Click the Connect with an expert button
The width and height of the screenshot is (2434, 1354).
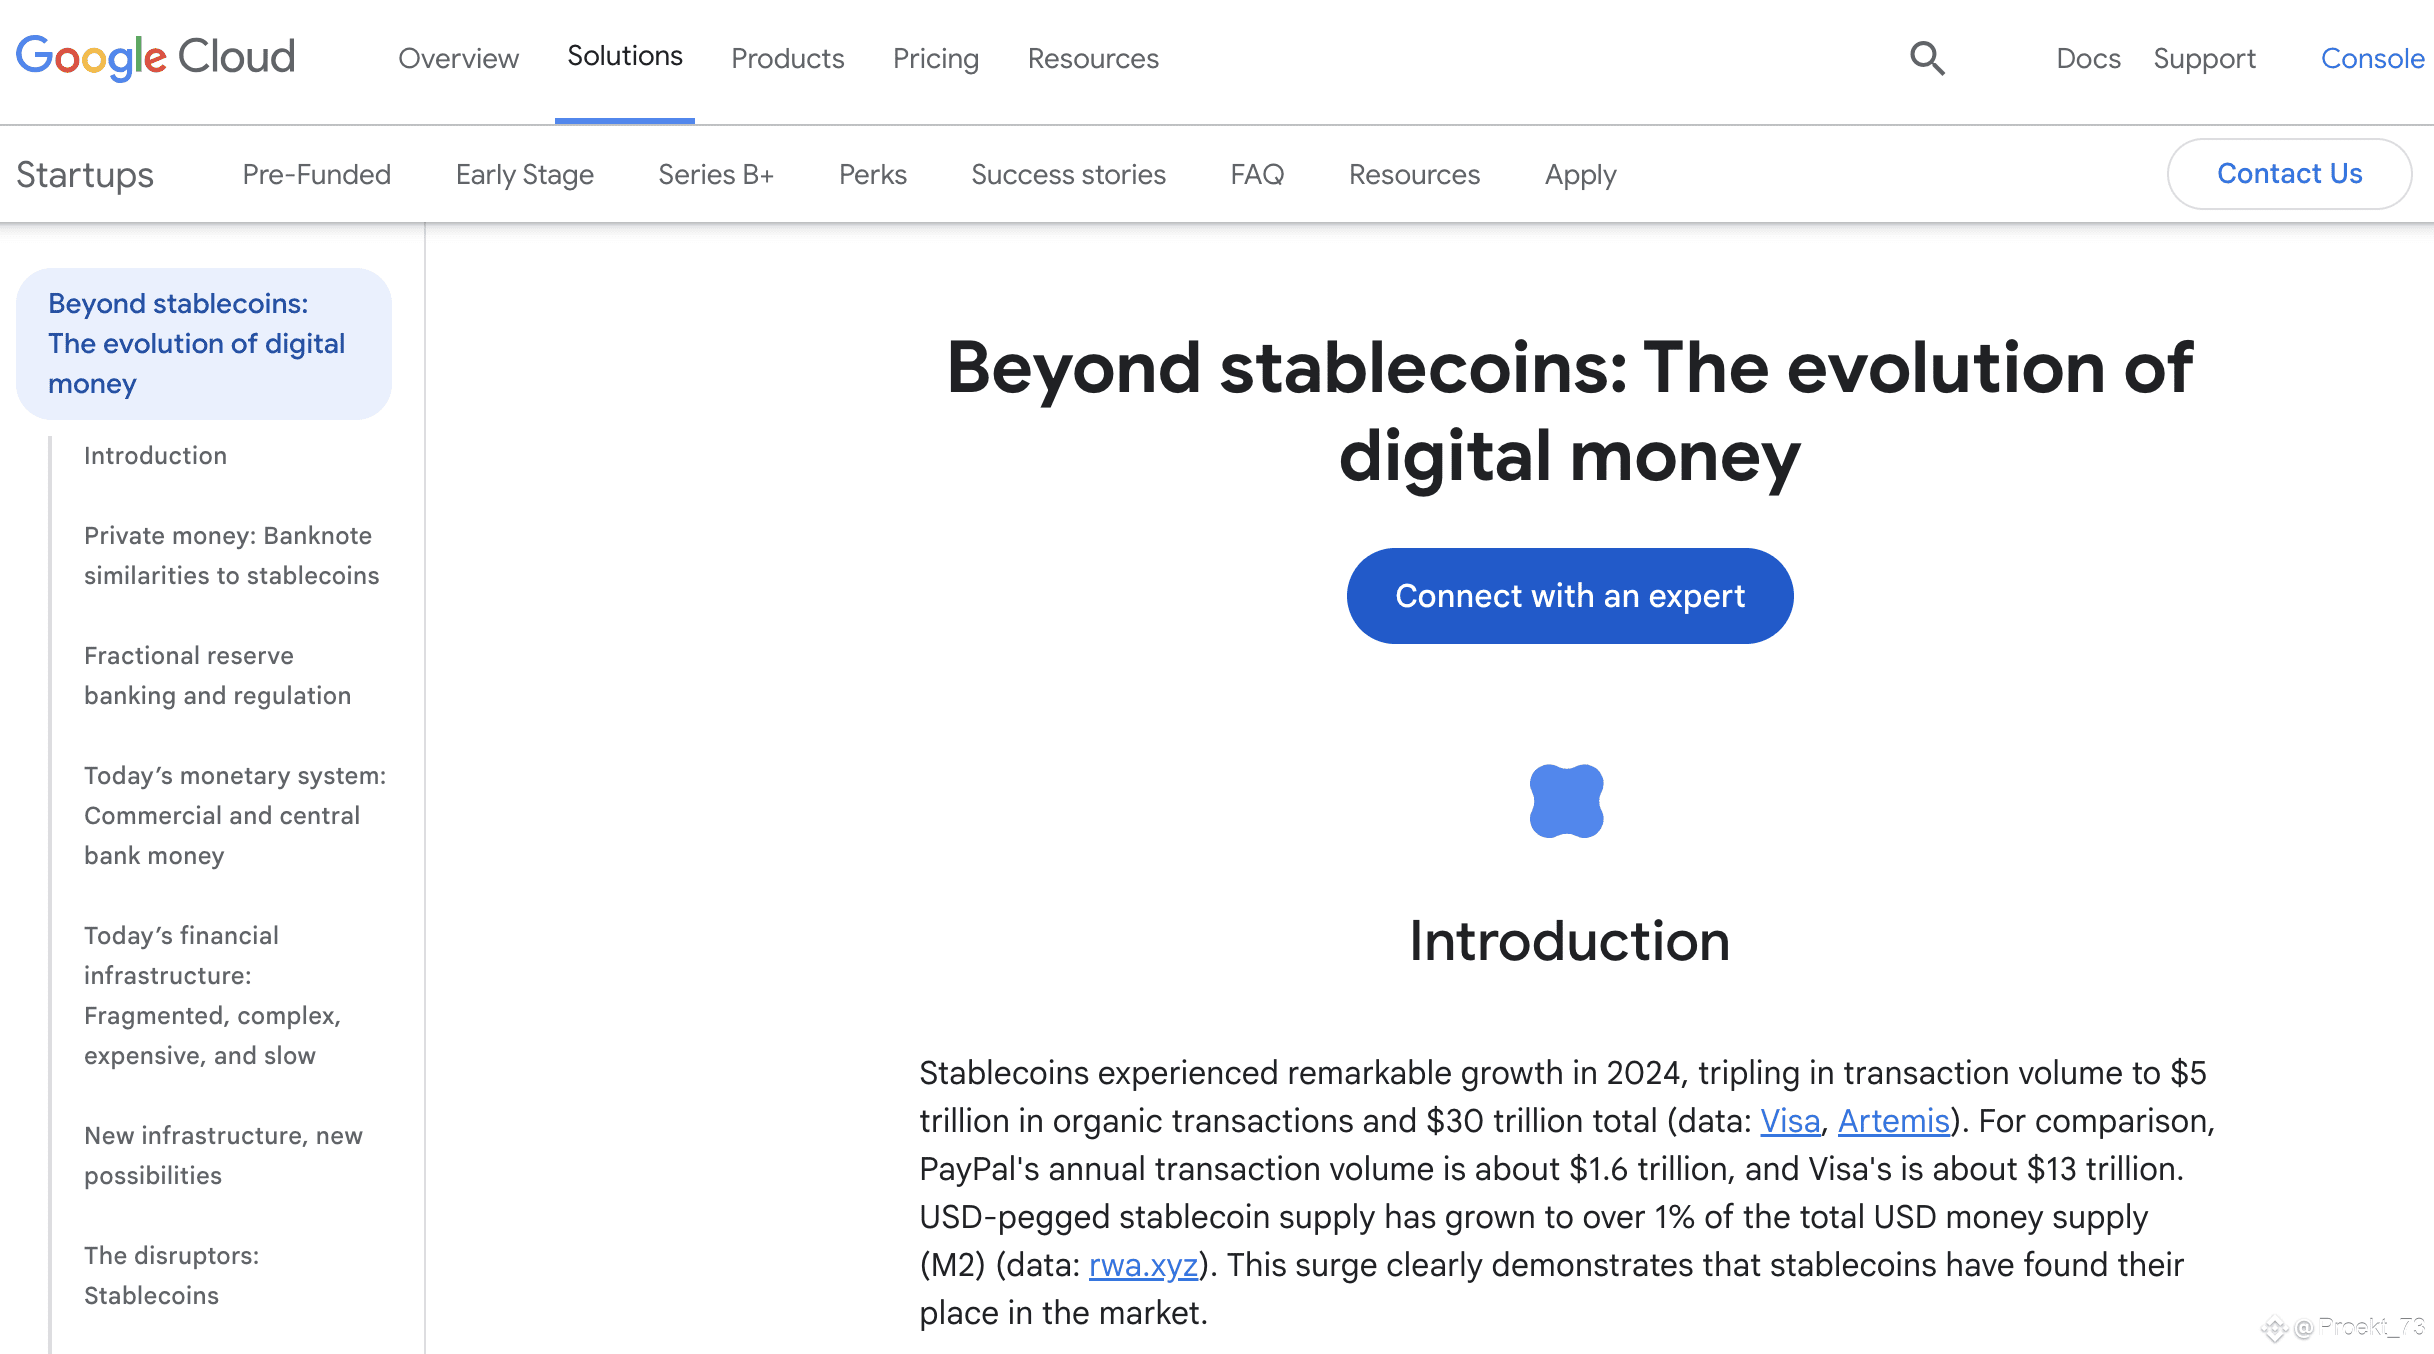[x=1570, y=596]
